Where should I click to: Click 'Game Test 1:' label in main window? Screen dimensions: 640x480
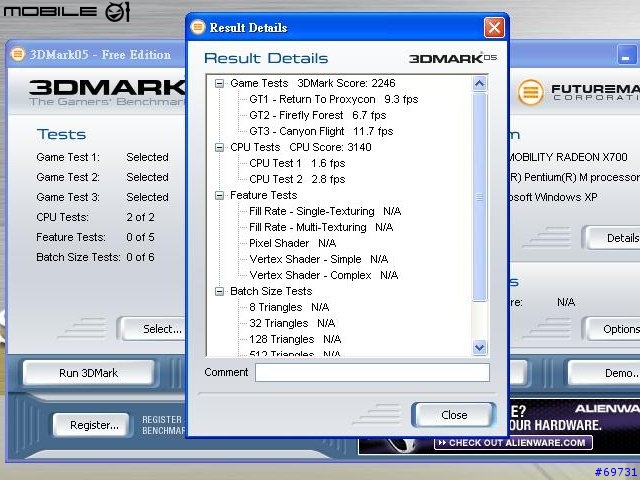pos(68,157)
